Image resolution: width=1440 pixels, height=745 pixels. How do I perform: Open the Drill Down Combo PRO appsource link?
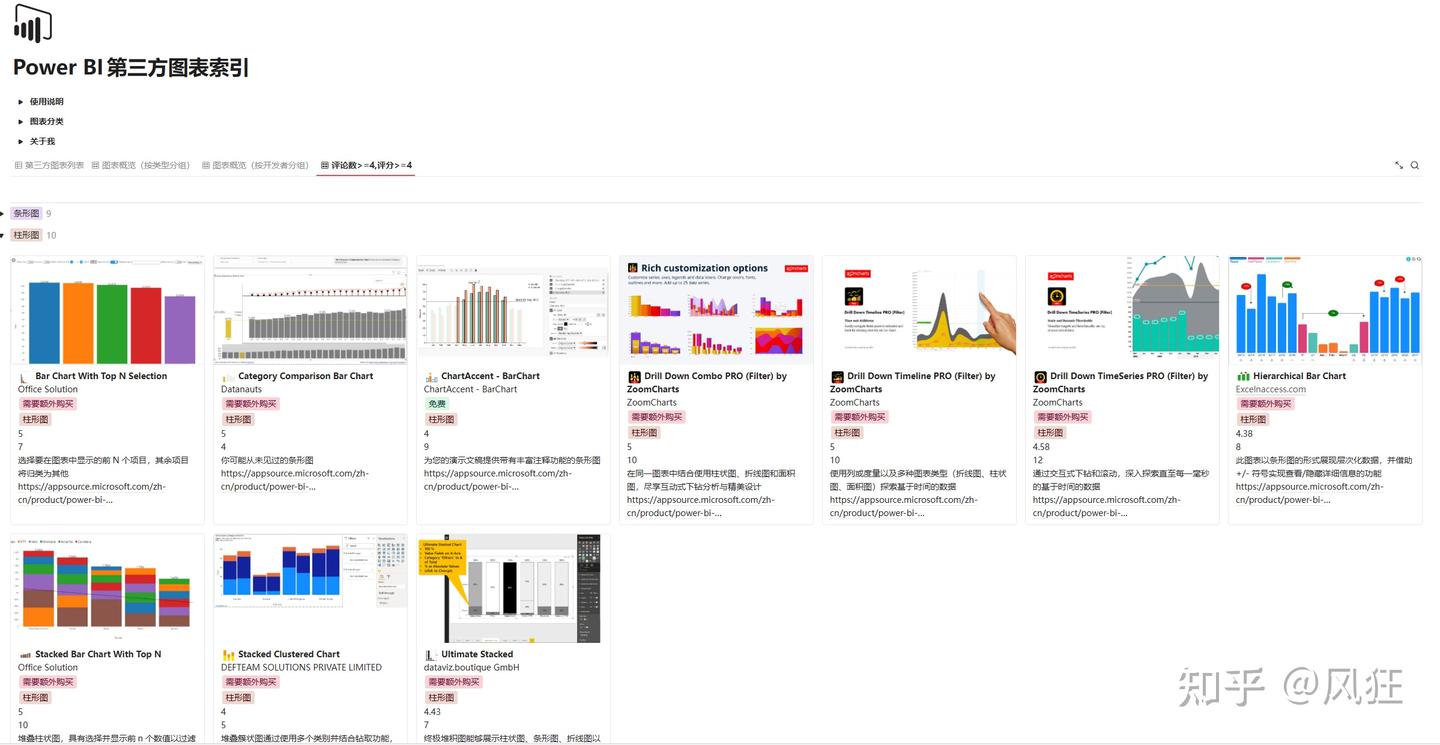point(701,507)
